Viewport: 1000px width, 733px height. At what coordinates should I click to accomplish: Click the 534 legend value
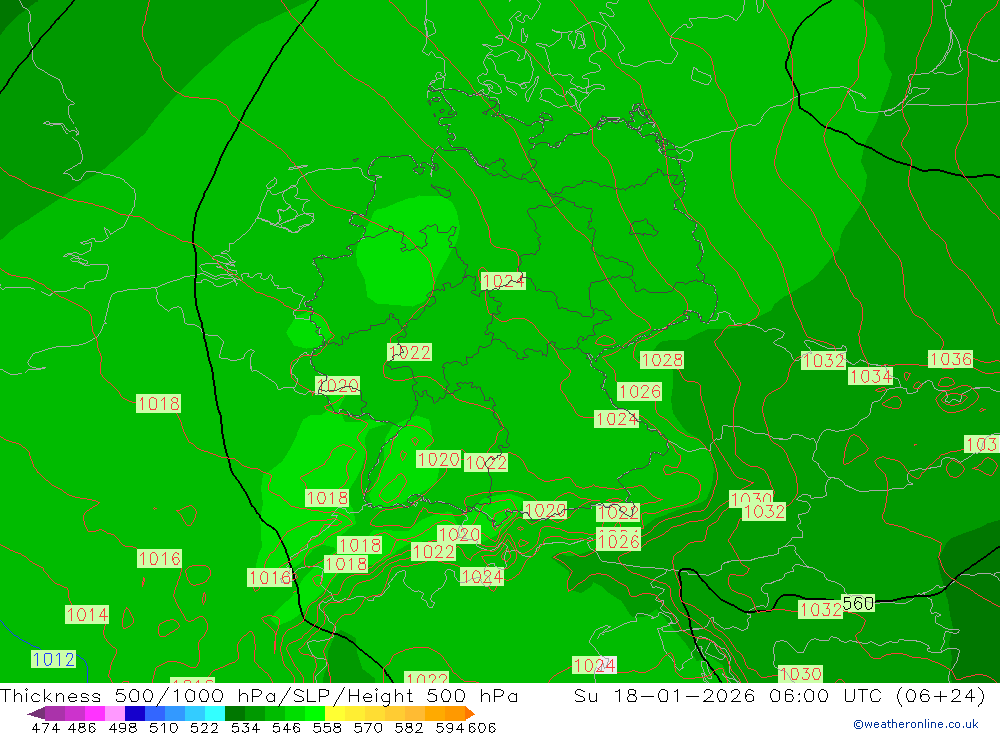(x=245, y=727)
